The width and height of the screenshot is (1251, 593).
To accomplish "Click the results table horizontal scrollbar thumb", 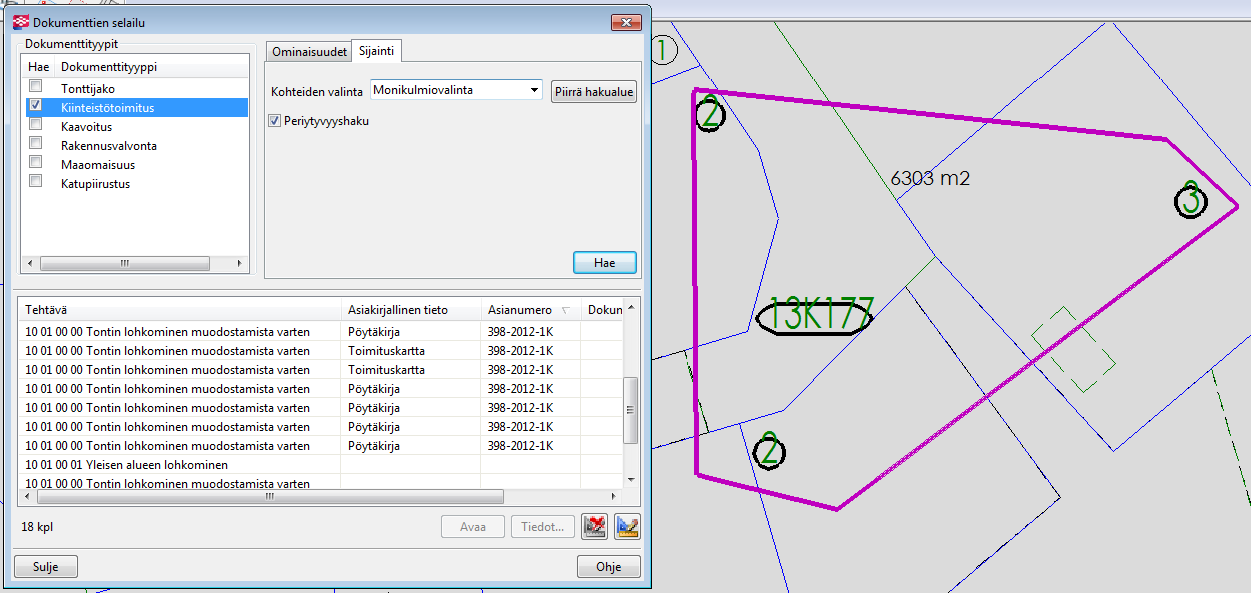I will point(269,496).
